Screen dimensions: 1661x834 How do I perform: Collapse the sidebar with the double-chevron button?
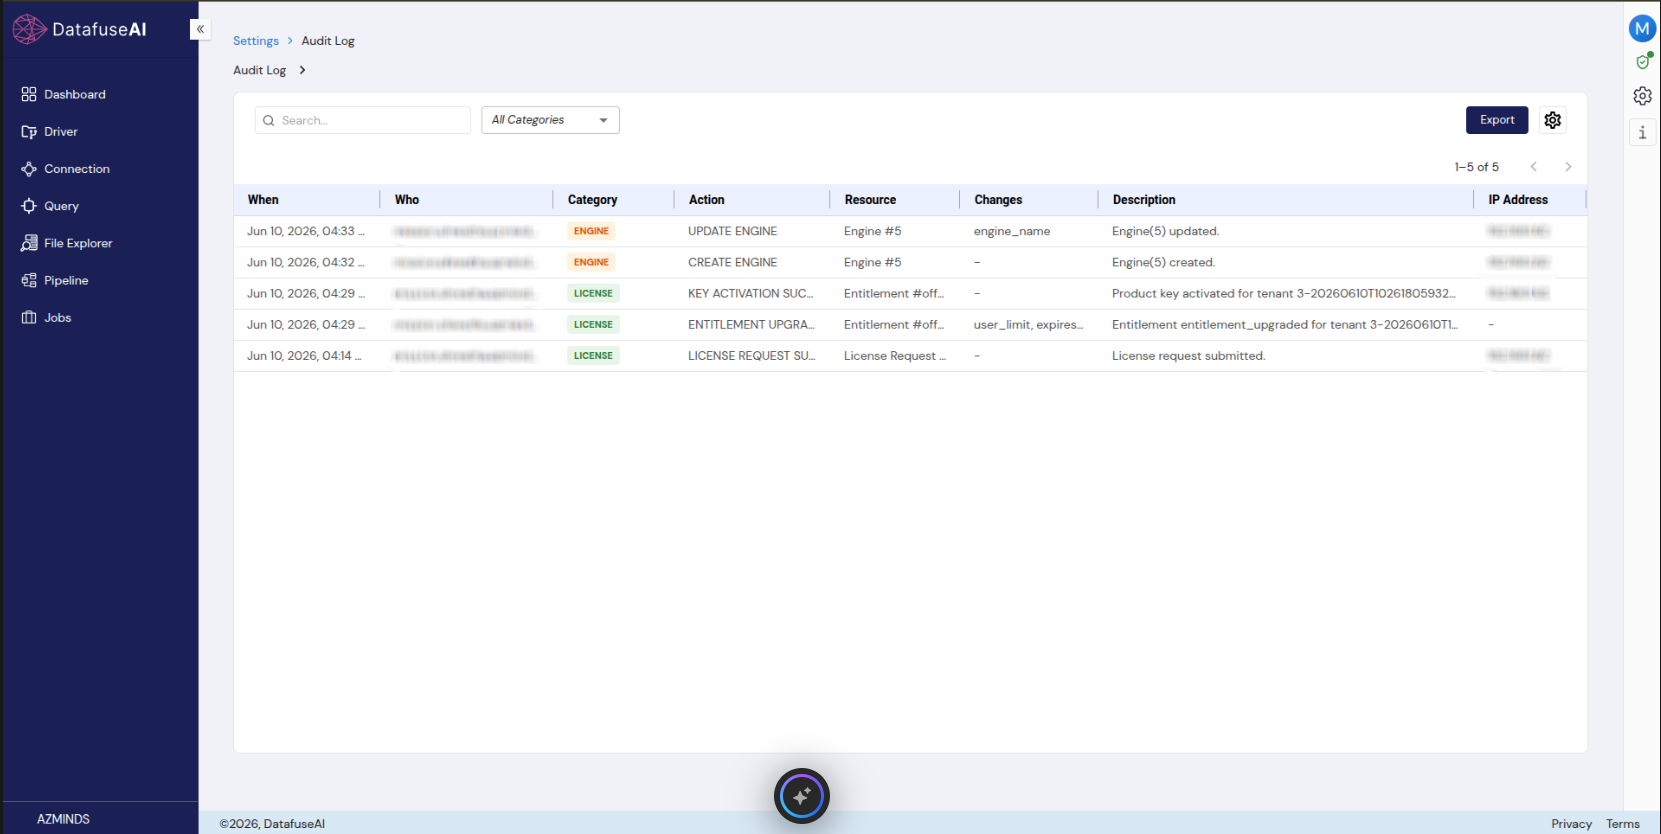200,29
